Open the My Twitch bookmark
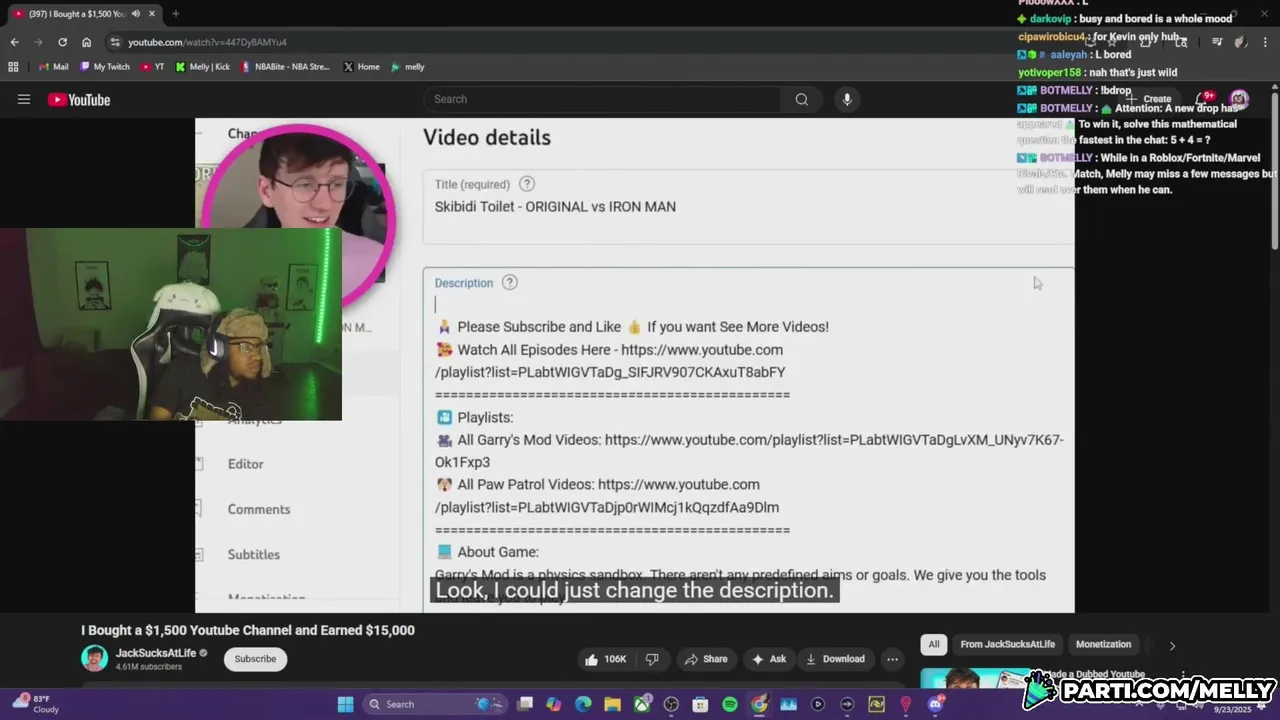This screenshot has height=720, width=1280. click(x=105, y=67)
